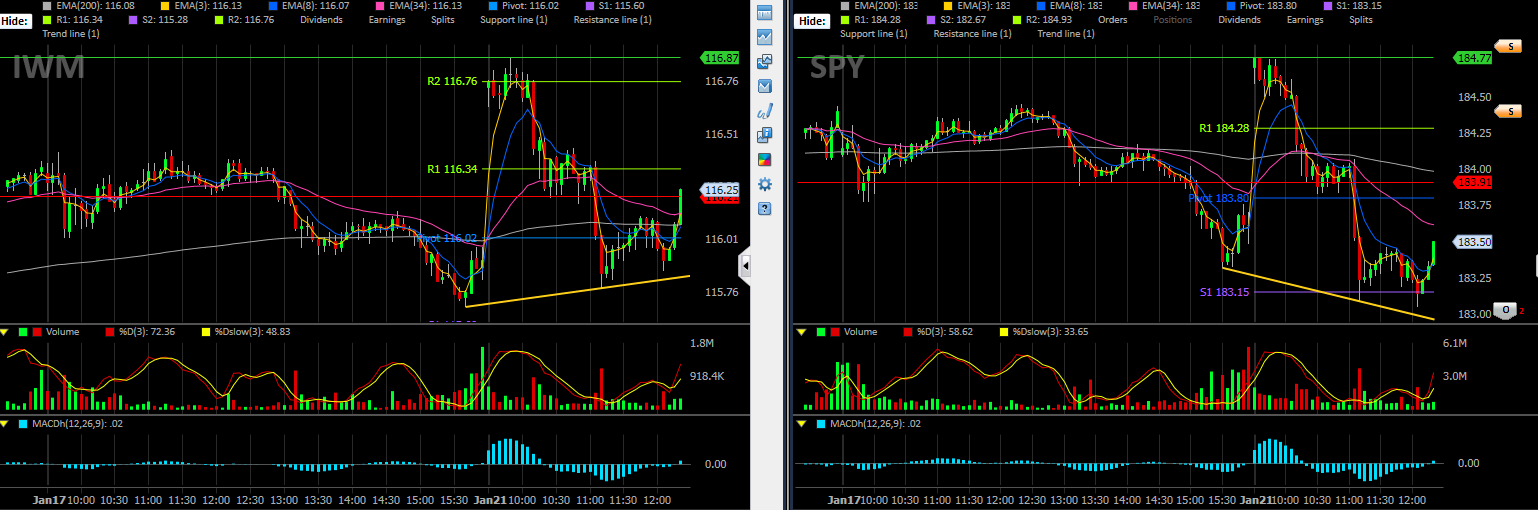1538x510 pixels.
Task: Toggle IWM %Dslow(3) legend
Action: tap(246, 332)
